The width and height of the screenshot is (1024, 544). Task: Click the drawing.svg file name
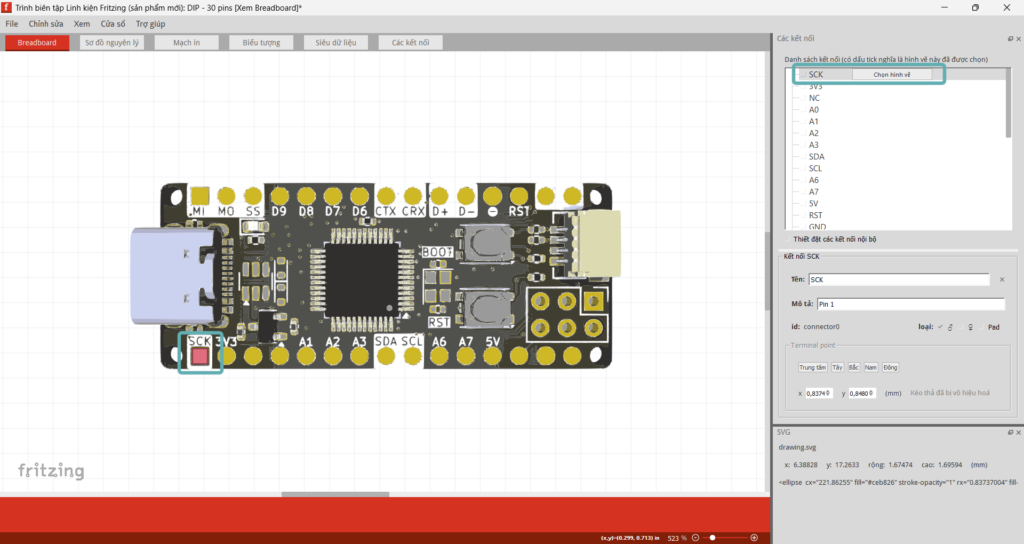point(797,447)
